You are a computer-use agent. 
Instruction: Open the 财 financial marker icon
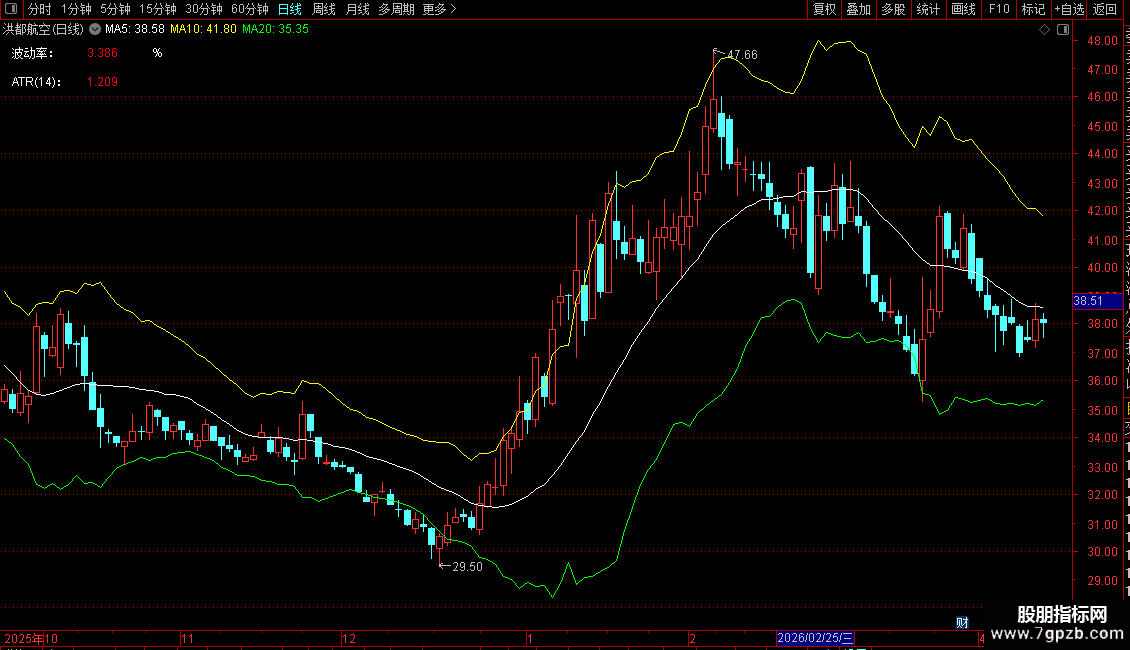962,623
